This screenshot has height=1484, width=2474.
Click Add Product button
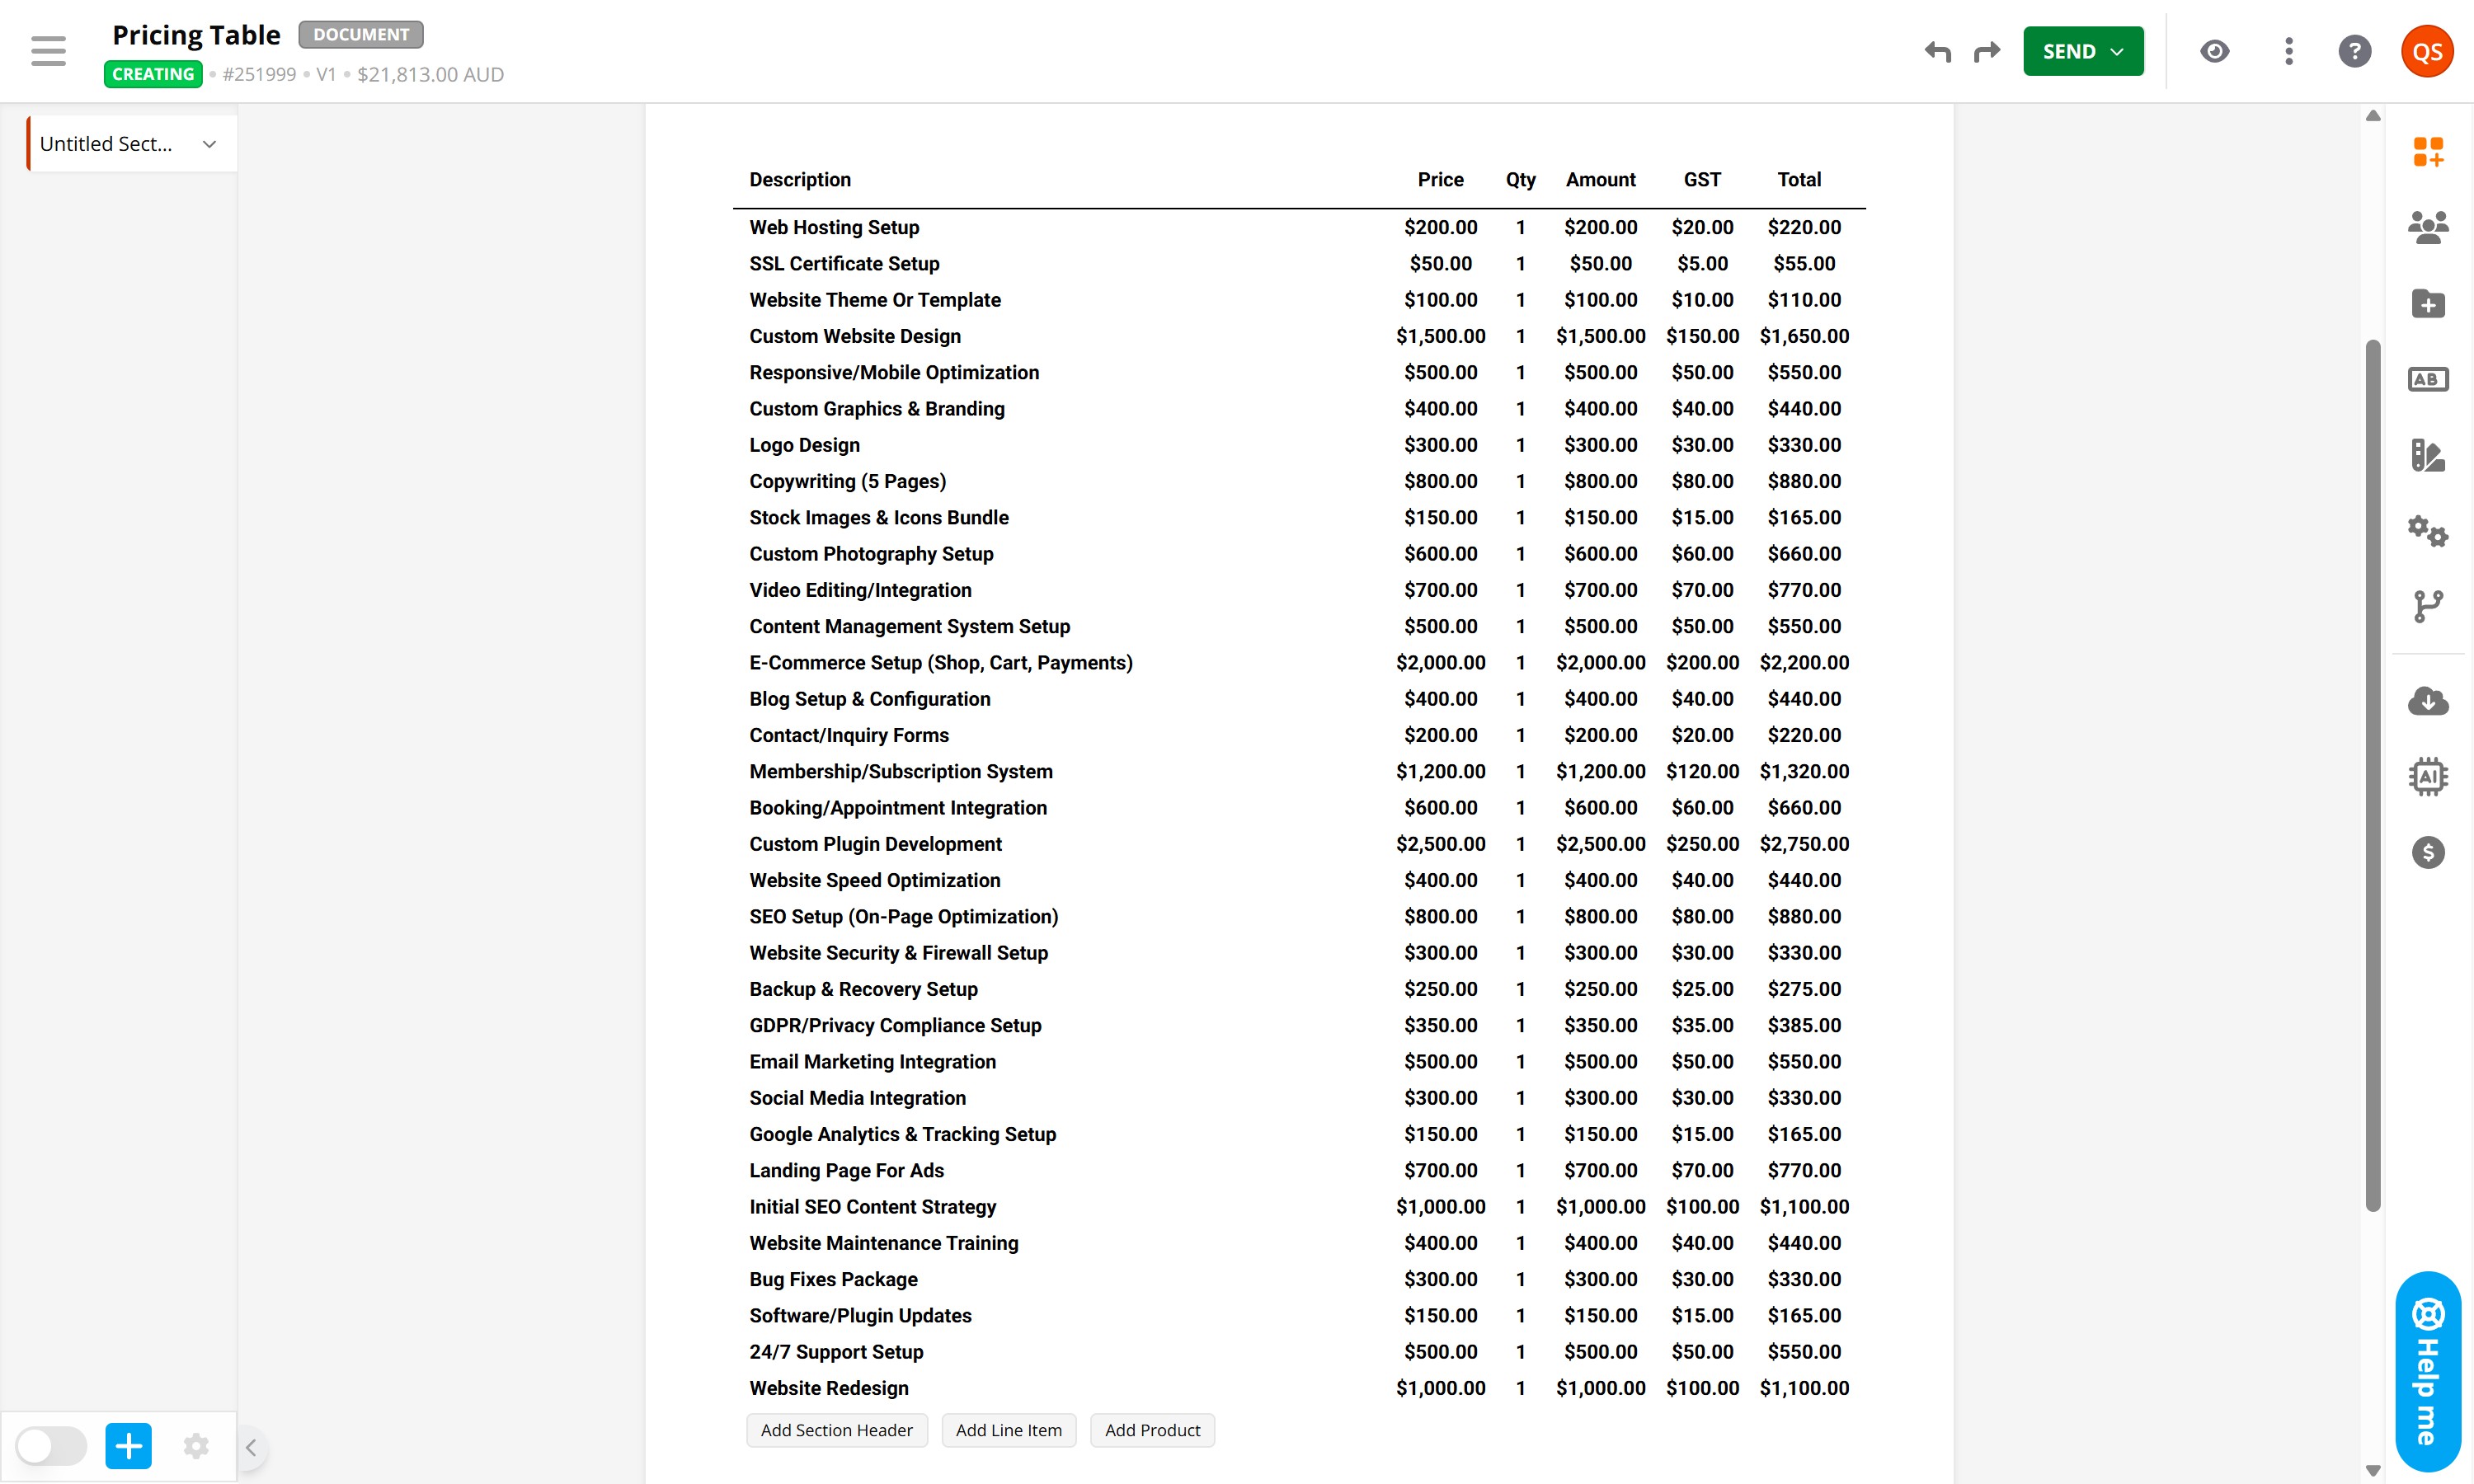[x=1152, y=1430]
